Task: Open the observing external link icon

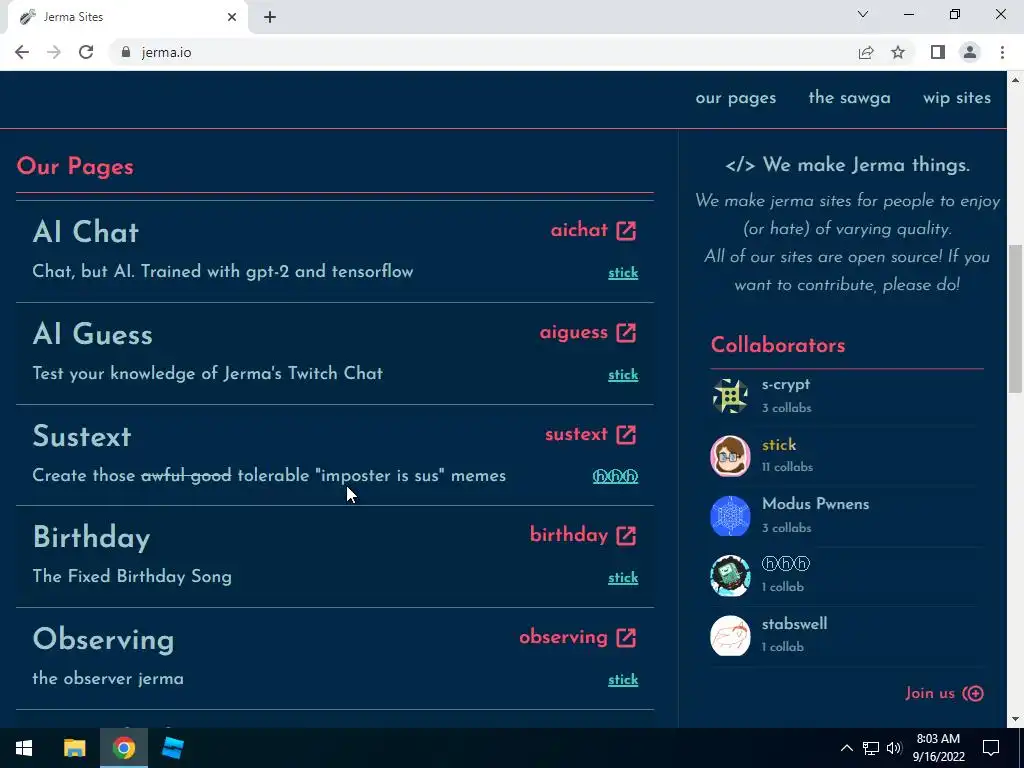Action: 626,637
